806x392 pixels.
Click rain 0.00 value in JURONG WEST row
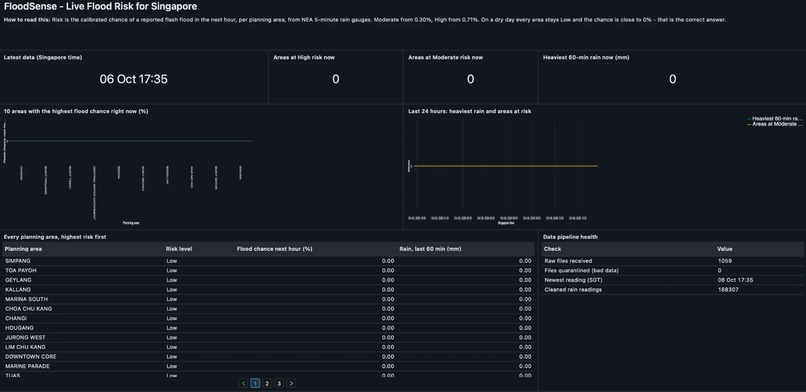coord(525,338)
